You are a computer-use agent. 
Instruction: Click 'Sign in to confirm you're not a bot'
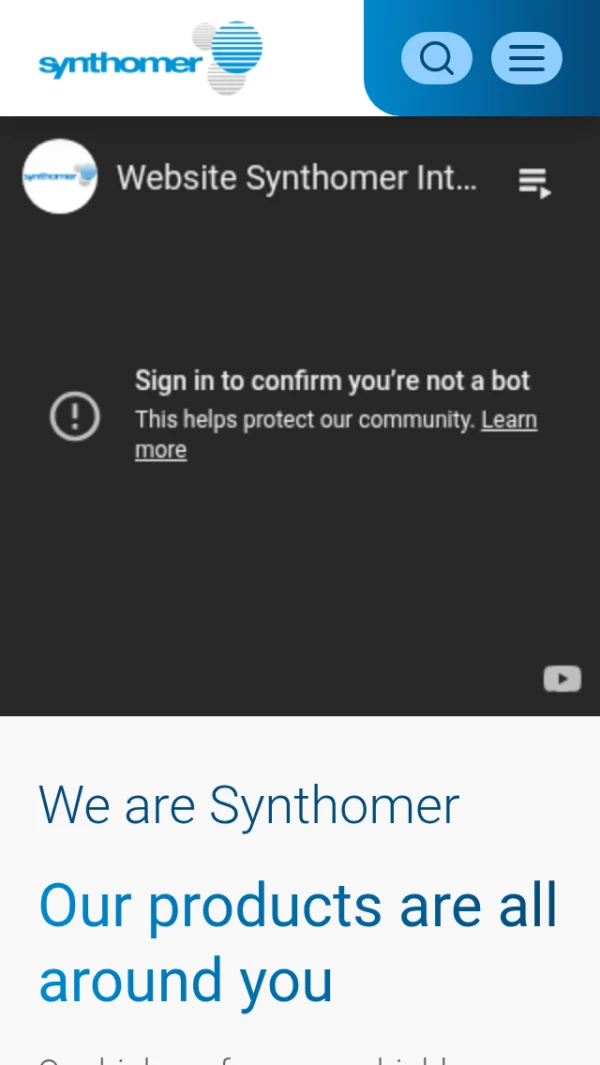click(x=332, y=381)
